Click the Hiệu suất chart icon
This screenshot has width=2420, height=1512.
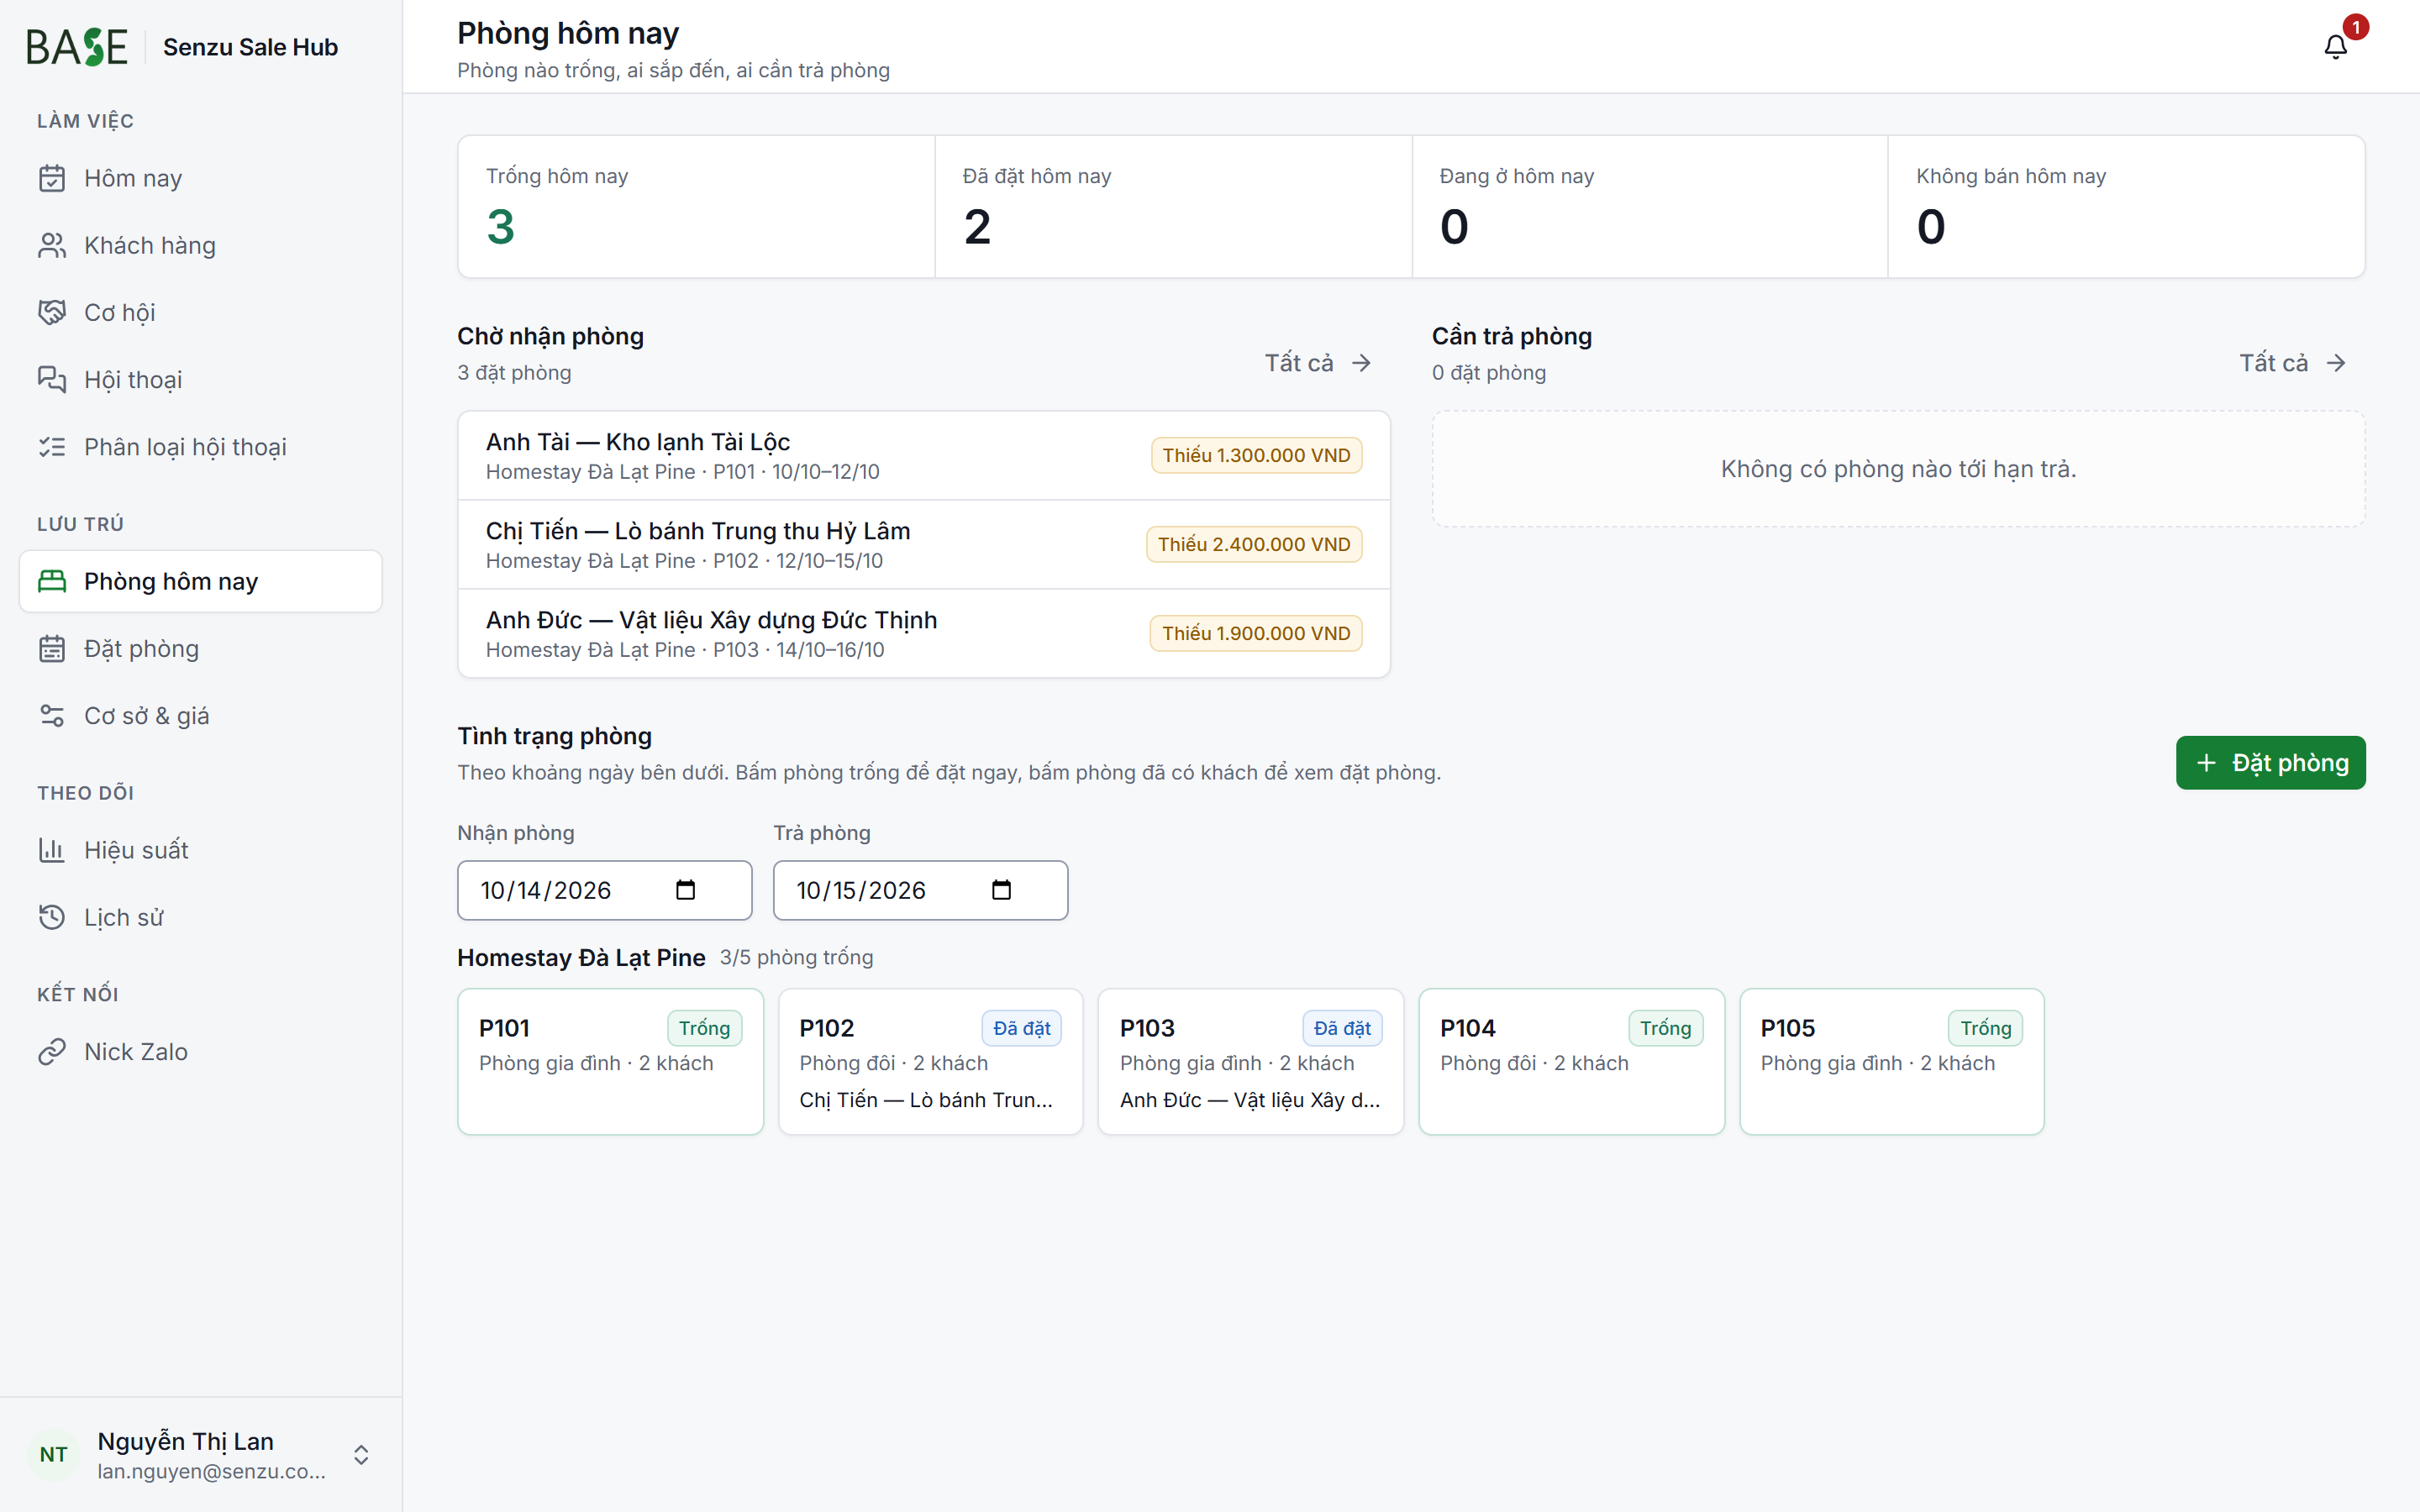point(52,850)
